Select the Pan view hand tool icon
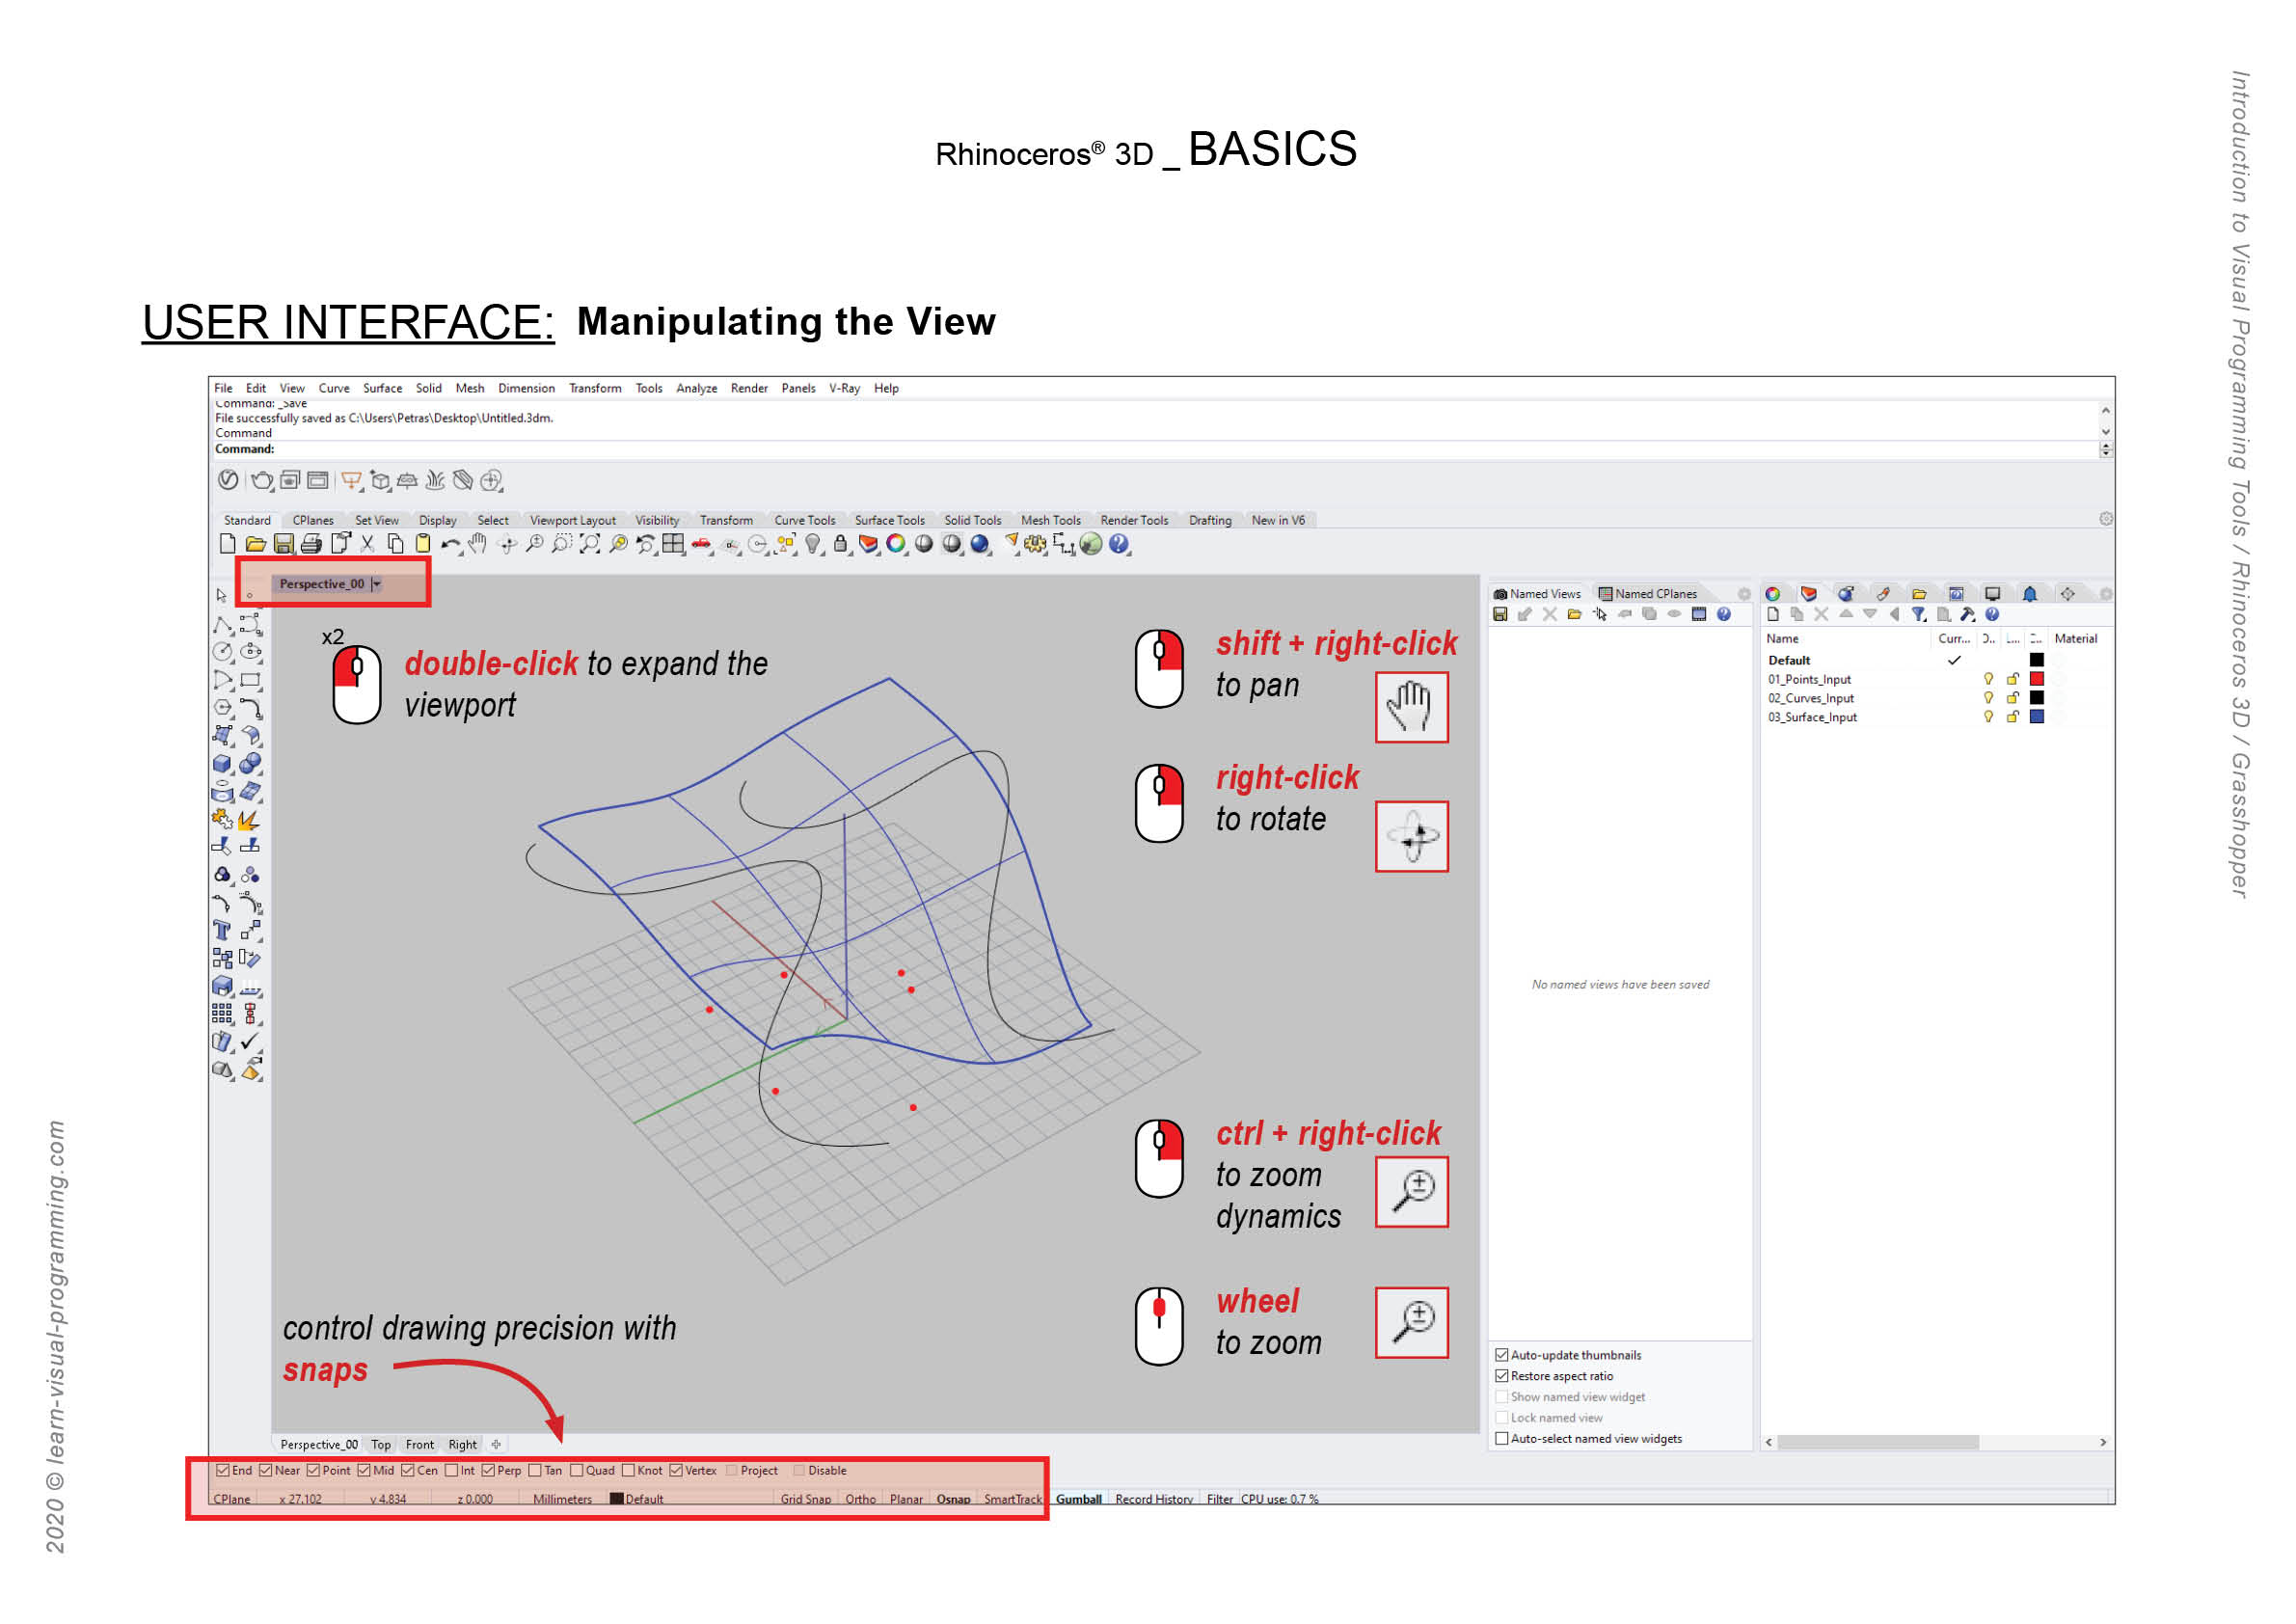 [480, 545]
